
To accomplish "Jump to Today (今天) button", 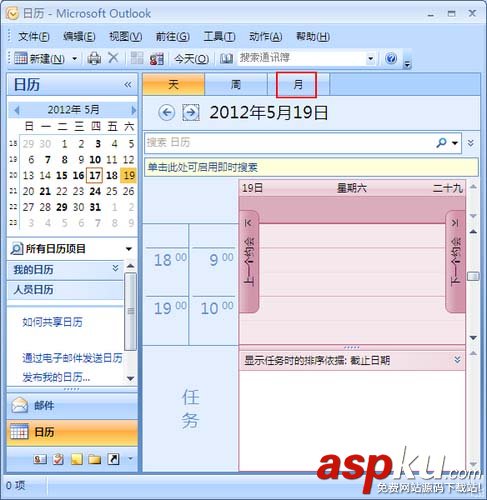I will 191,59.
